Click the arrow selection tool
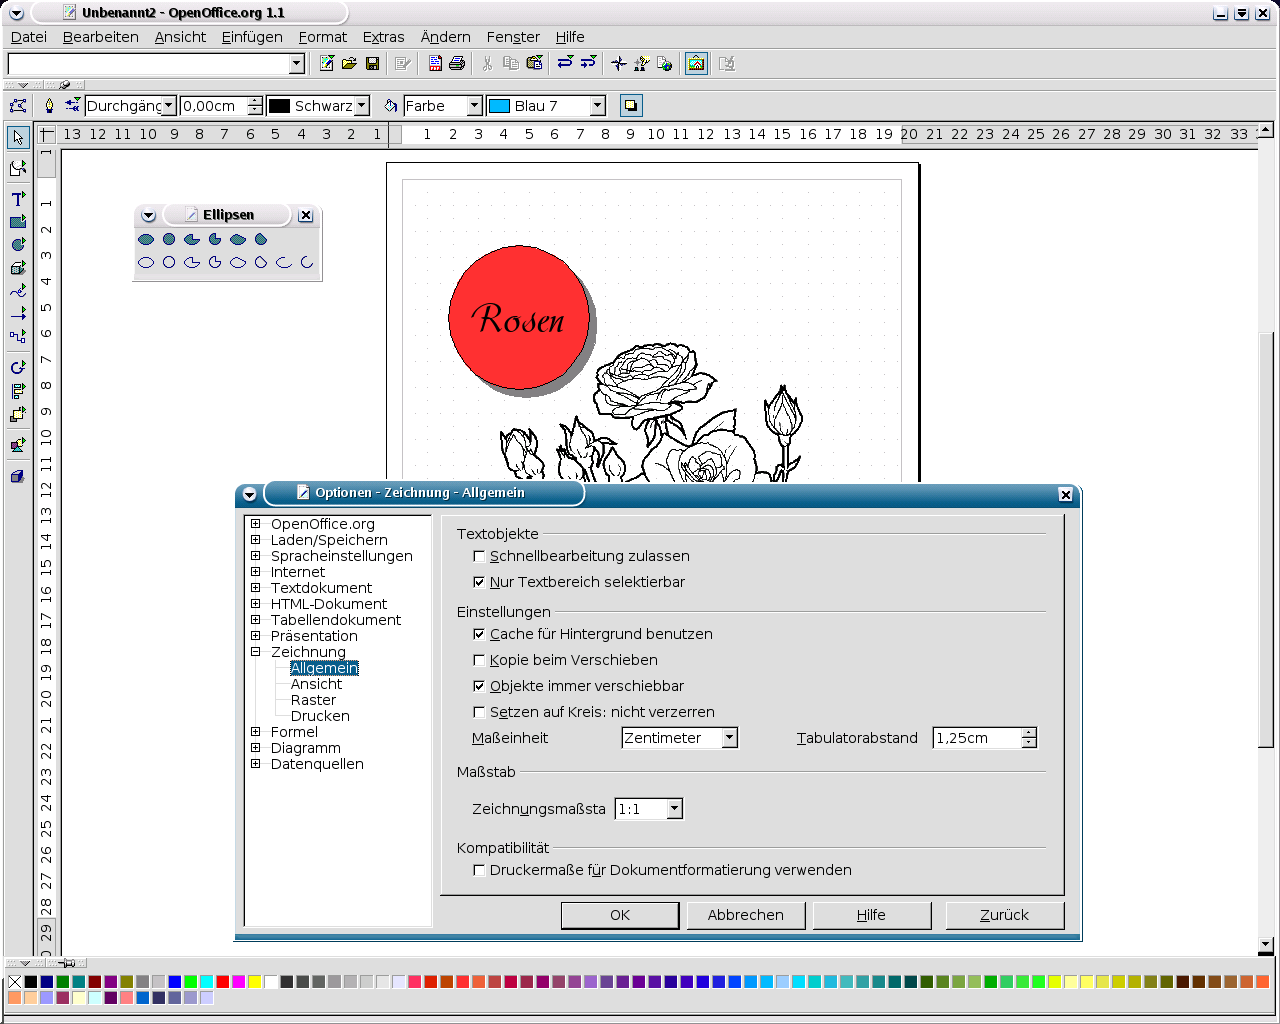1280x1024 pixels. [x=18, y=137]
